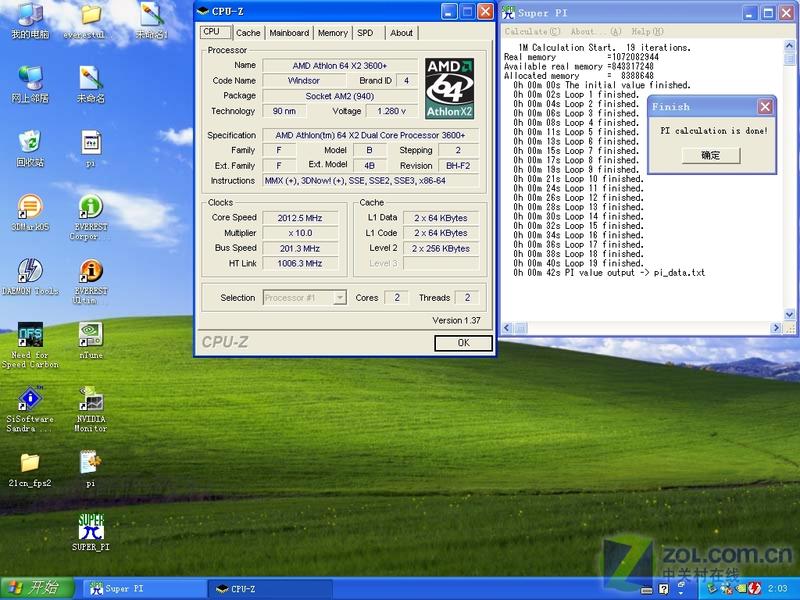Click the Revision BH-F2 field
Image resolution: width=800 pixels, height=600 pixels.
[458, 166]
